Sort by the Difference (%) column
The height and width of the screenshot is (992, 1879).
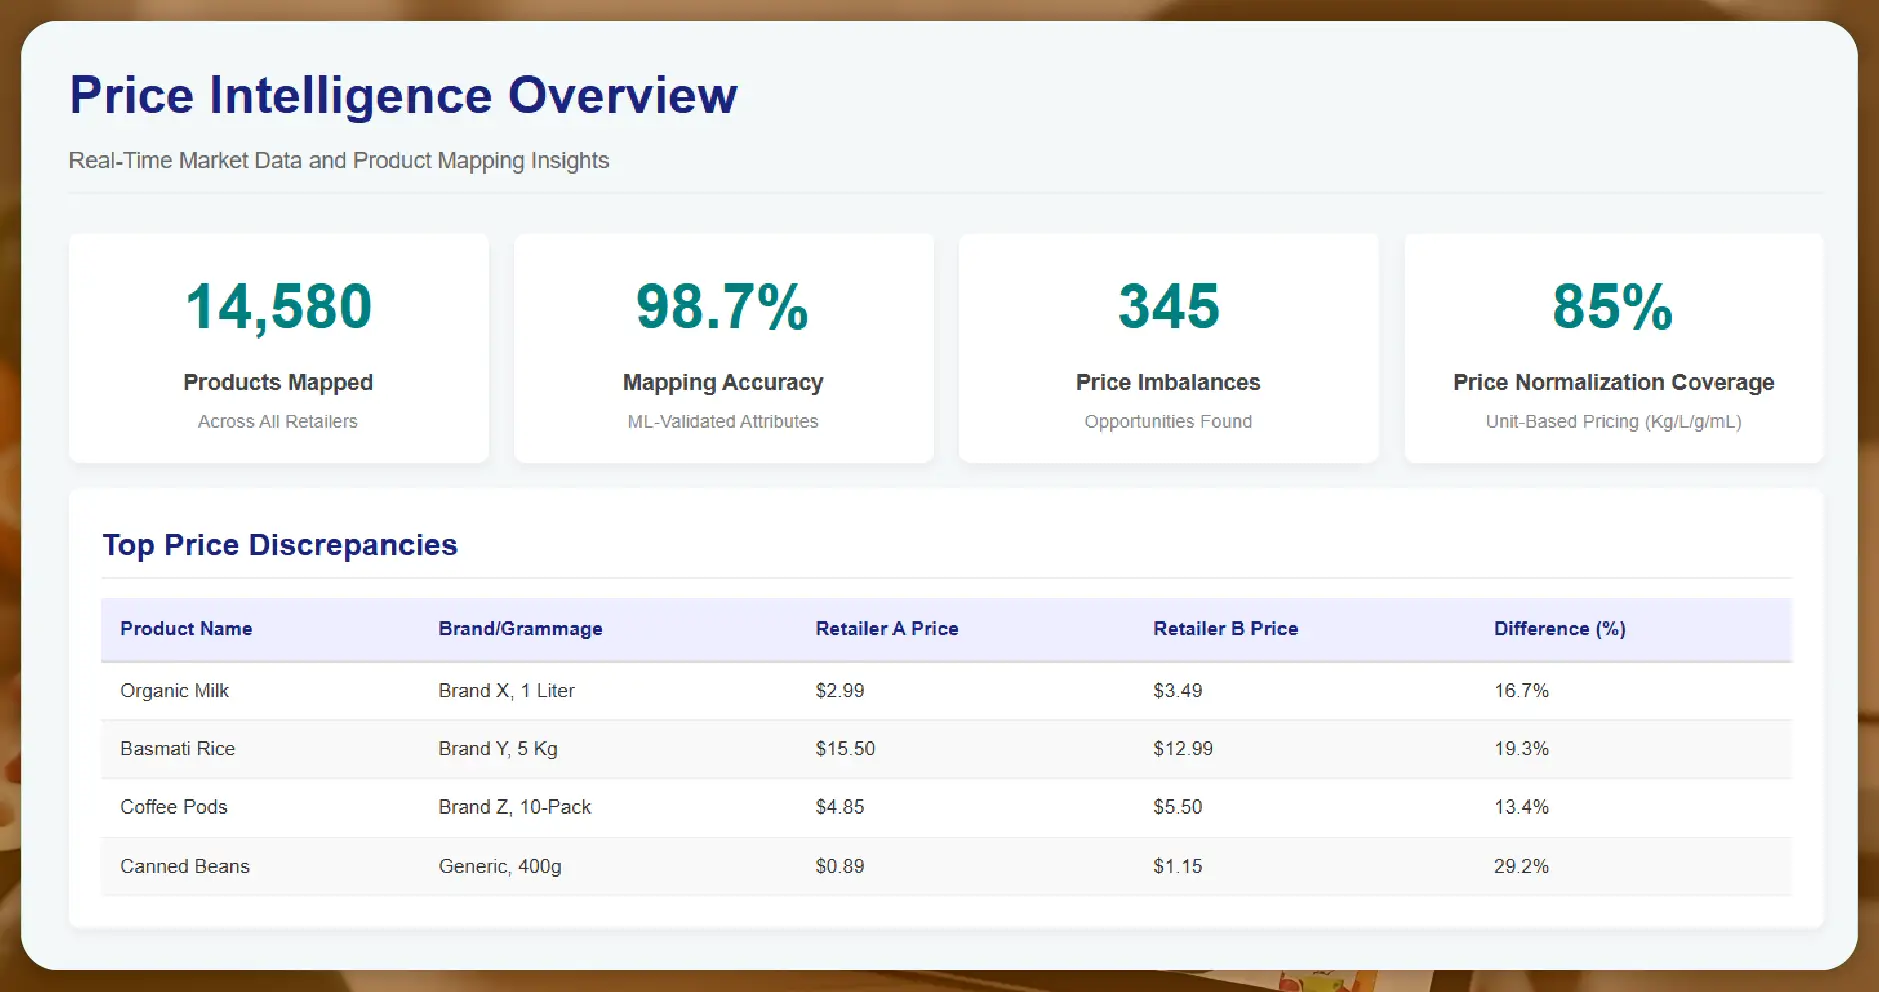click(1559, 628)
